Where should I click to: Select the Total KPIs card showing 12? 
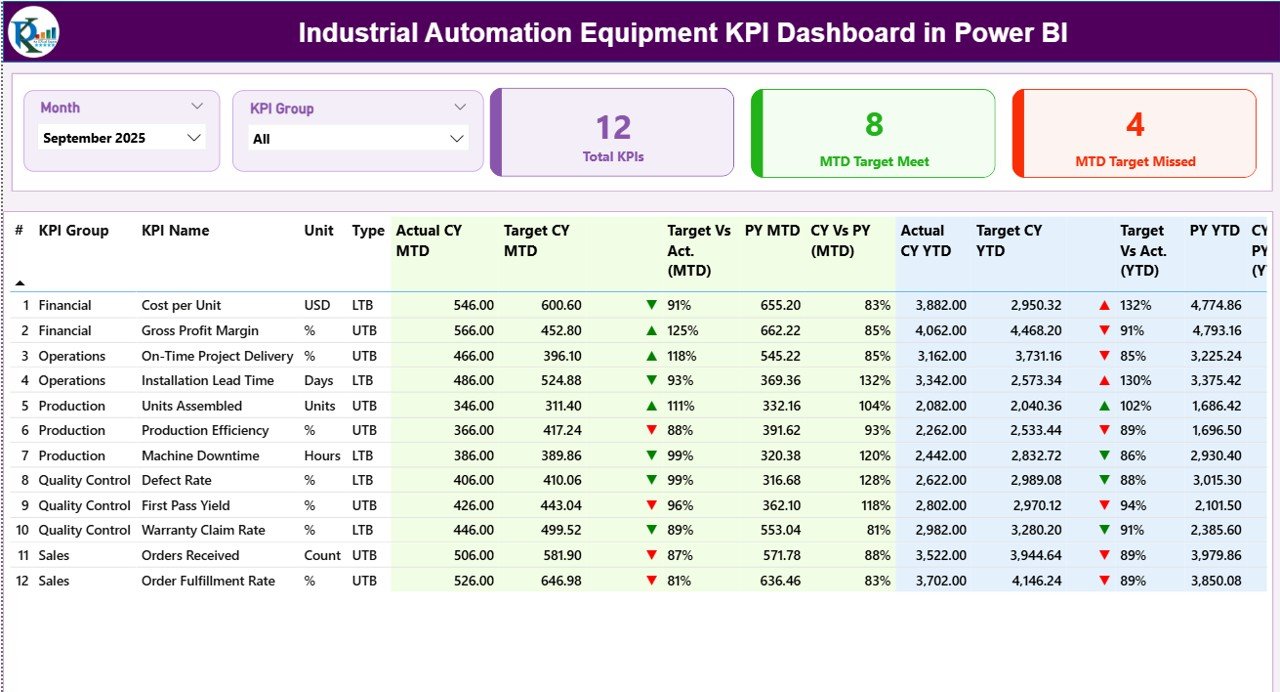click(x=612, y=133)
